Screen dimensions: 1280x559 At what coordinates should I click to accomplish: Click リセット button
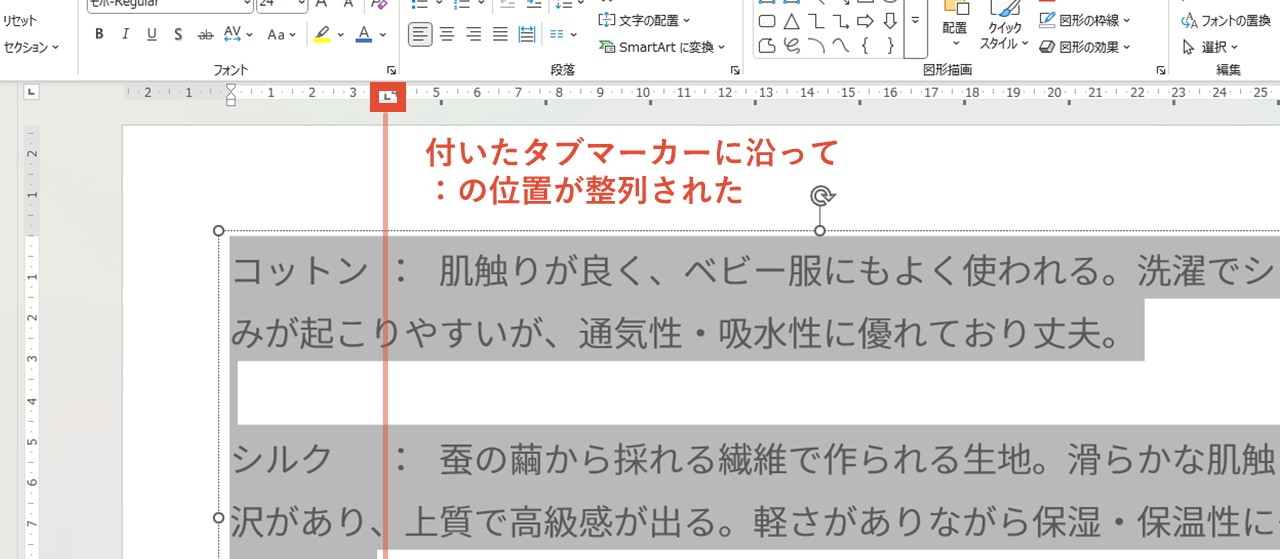[x=20, y=21]
